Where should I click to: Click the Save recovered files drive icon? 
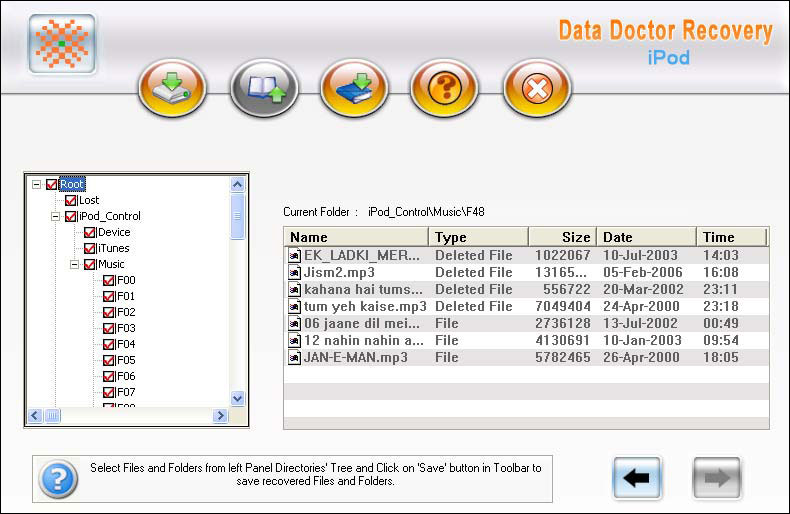[x=172, y=88]
